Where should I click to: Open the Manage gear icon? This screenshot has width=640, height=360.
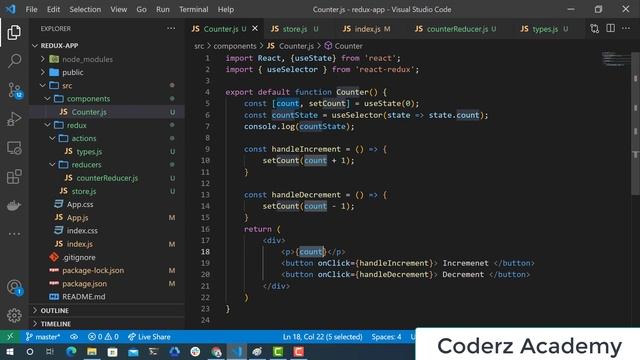click(14, 315)
